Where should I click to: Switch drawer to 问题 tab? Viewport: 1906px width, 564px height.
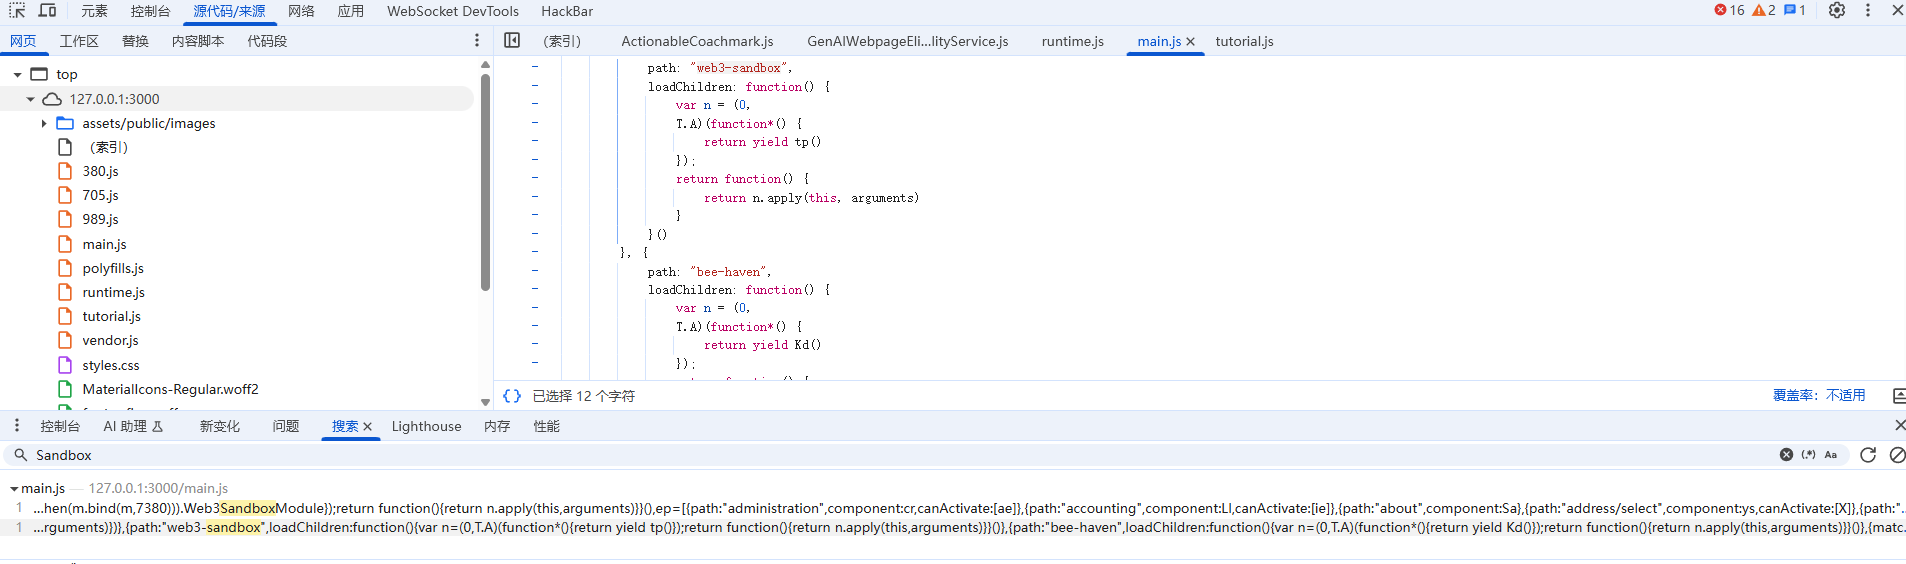click(286, 426)
